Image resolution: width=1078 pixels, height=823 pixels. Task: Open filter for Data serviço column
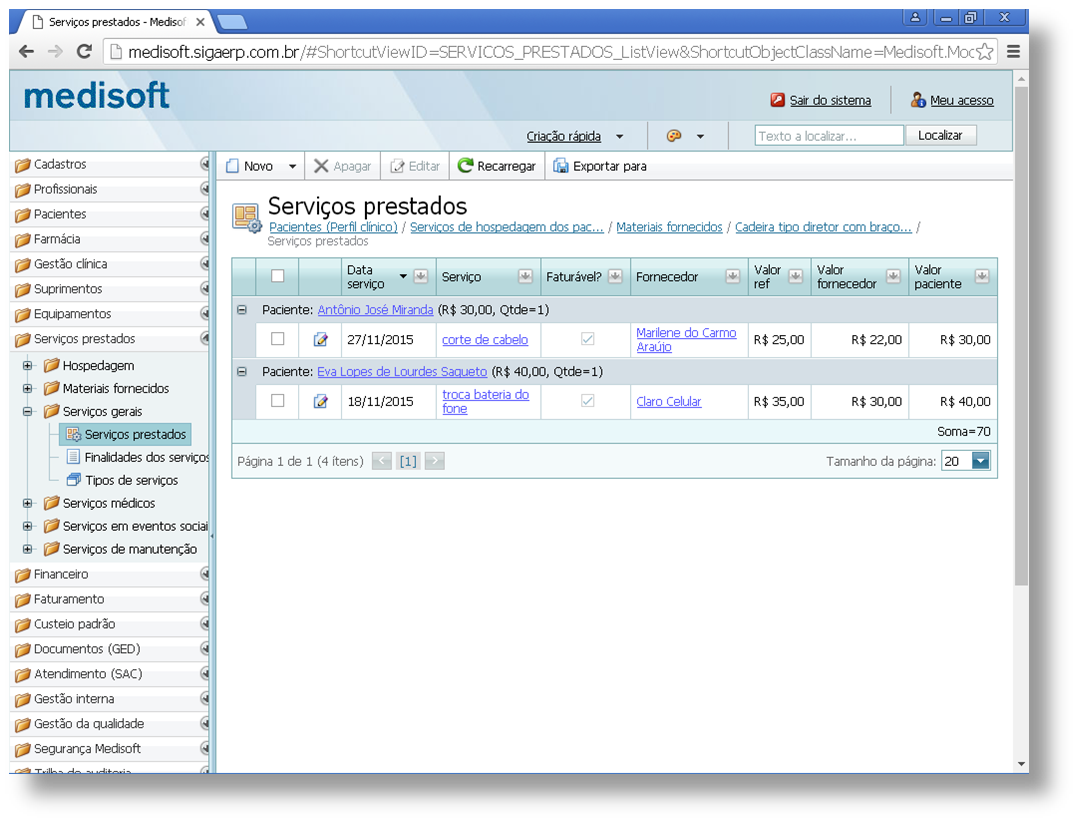click(421, 276)
